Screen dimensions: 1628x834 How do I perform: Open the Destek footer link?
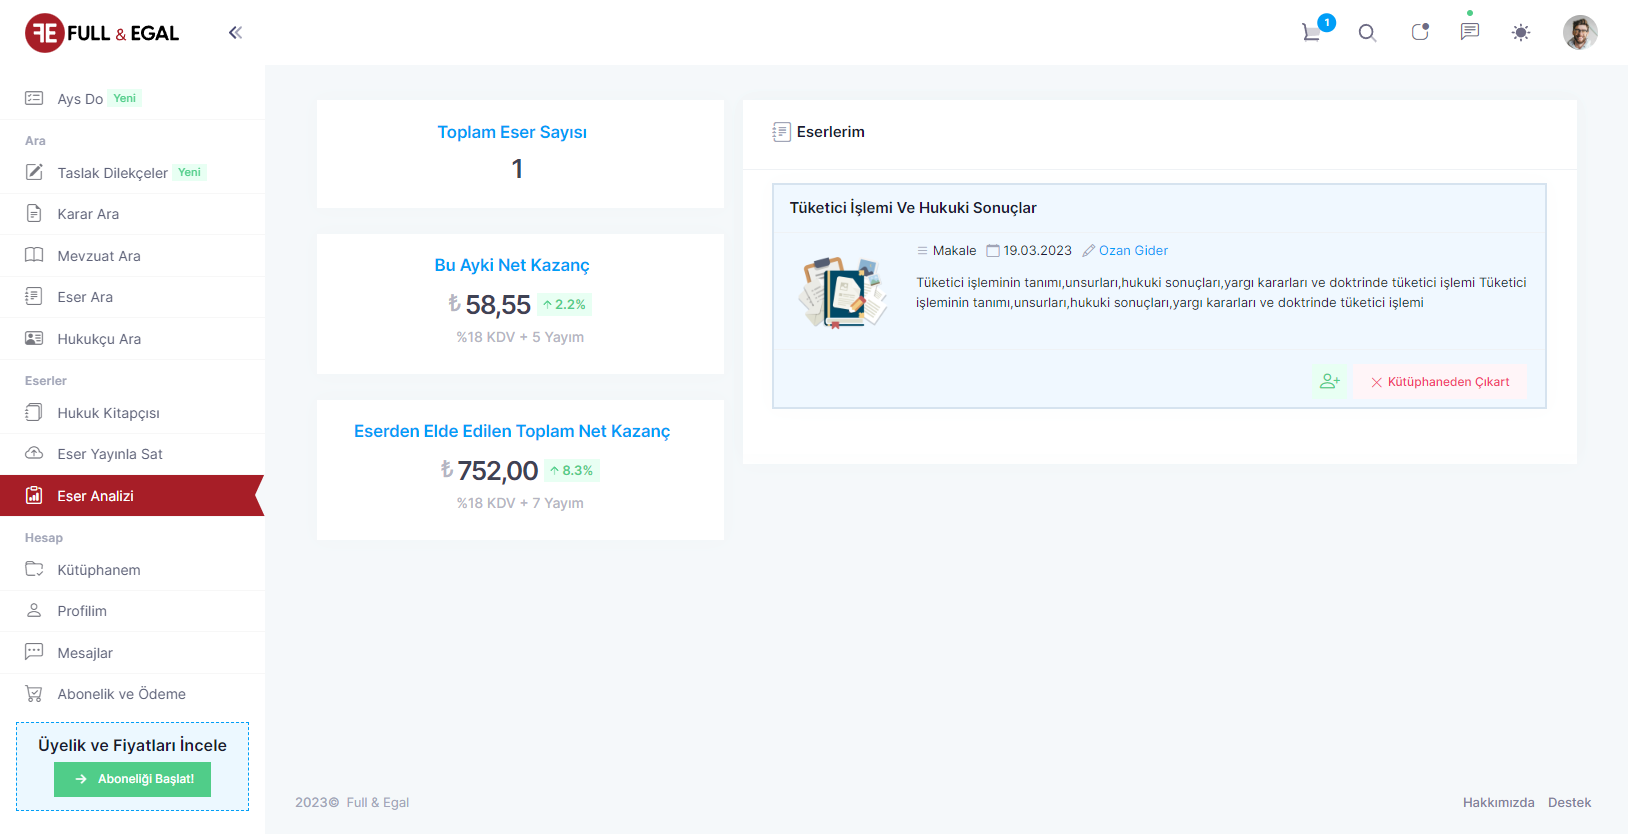1569,802
